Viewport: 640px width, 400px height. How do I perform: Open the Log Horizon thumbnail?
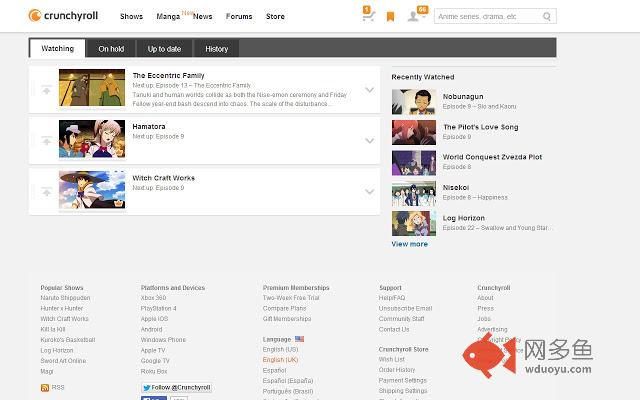414,223
